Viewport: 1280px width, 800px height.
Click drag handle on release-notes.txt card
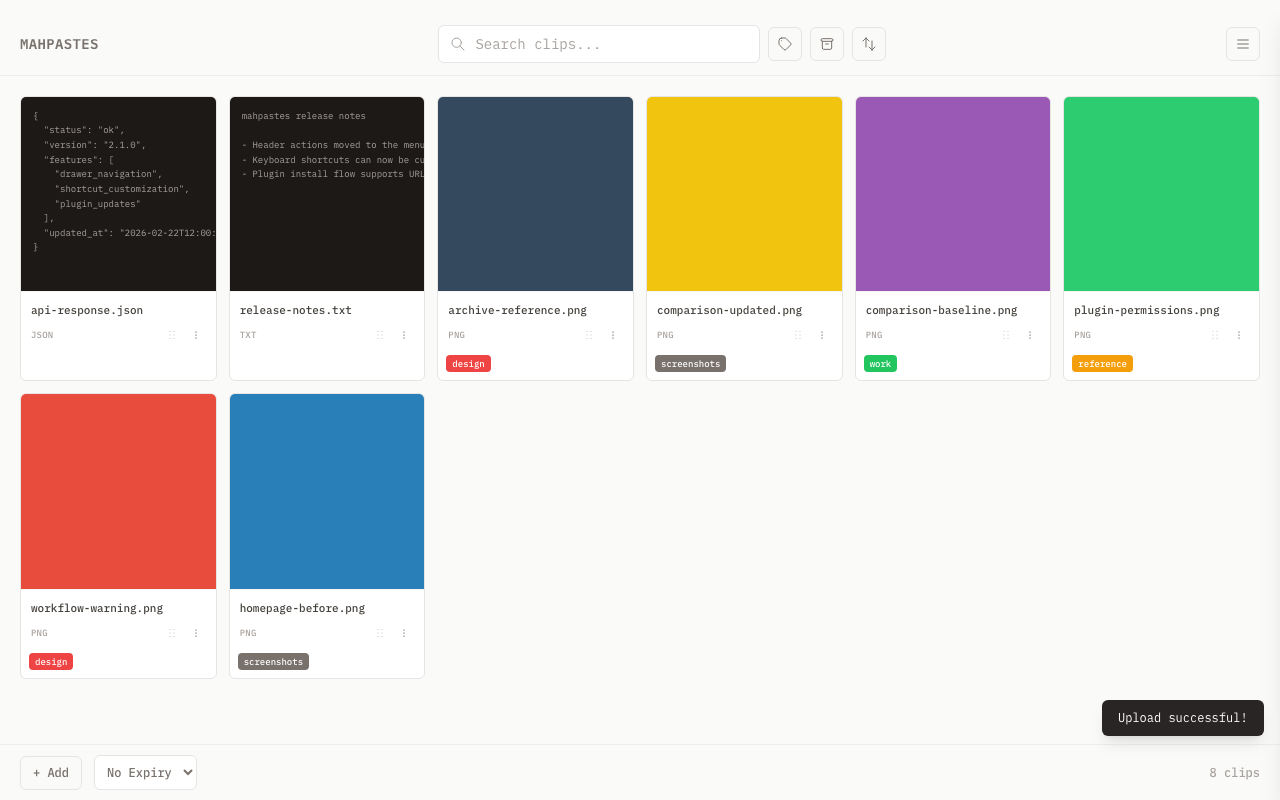[x=380, y=335]
